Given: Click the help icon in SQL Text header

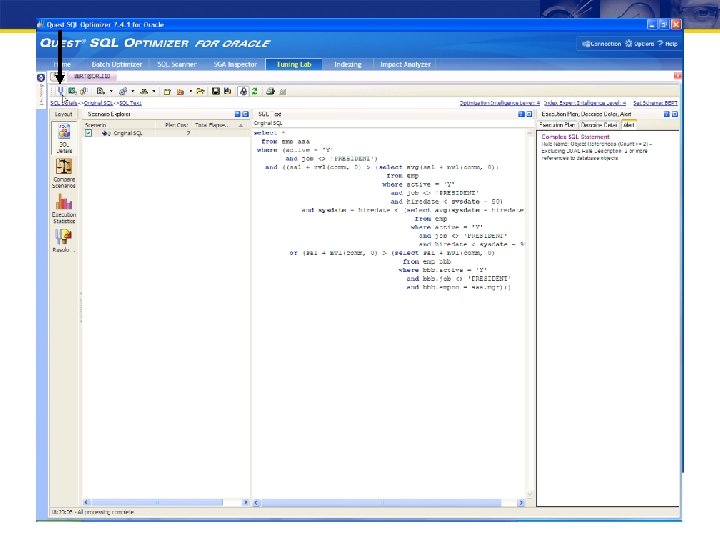Looking at the screenshot, I should (521, 114).
